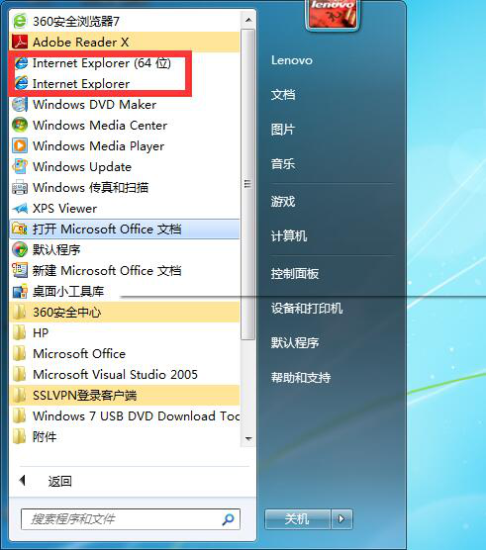Open Windows 传真和扫描 icon
The height and width of the screenshot is (550, 486).
pos(20,187)
